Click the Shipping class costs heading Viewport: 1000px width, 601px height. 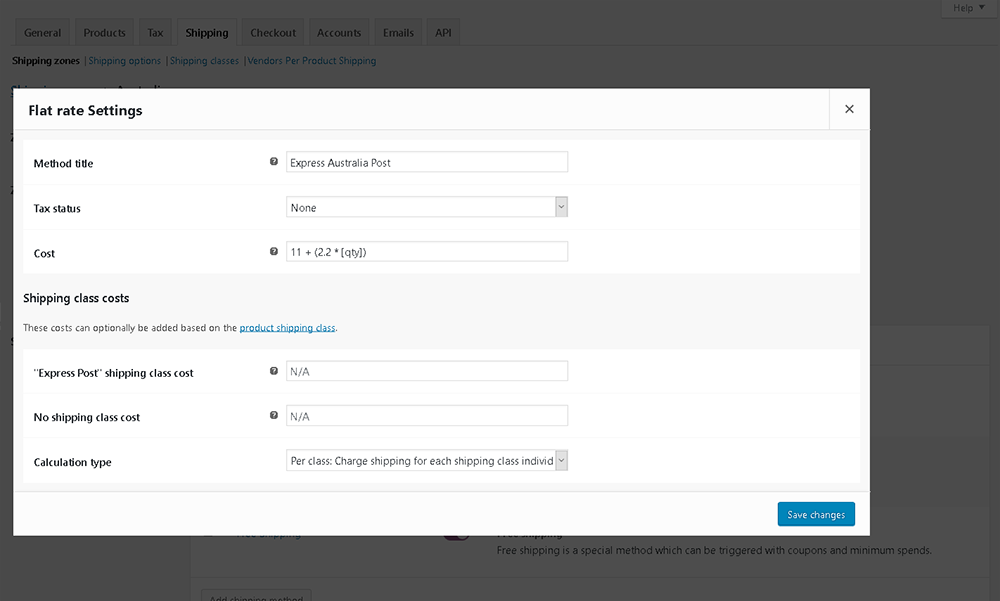[x=76, y=298]
